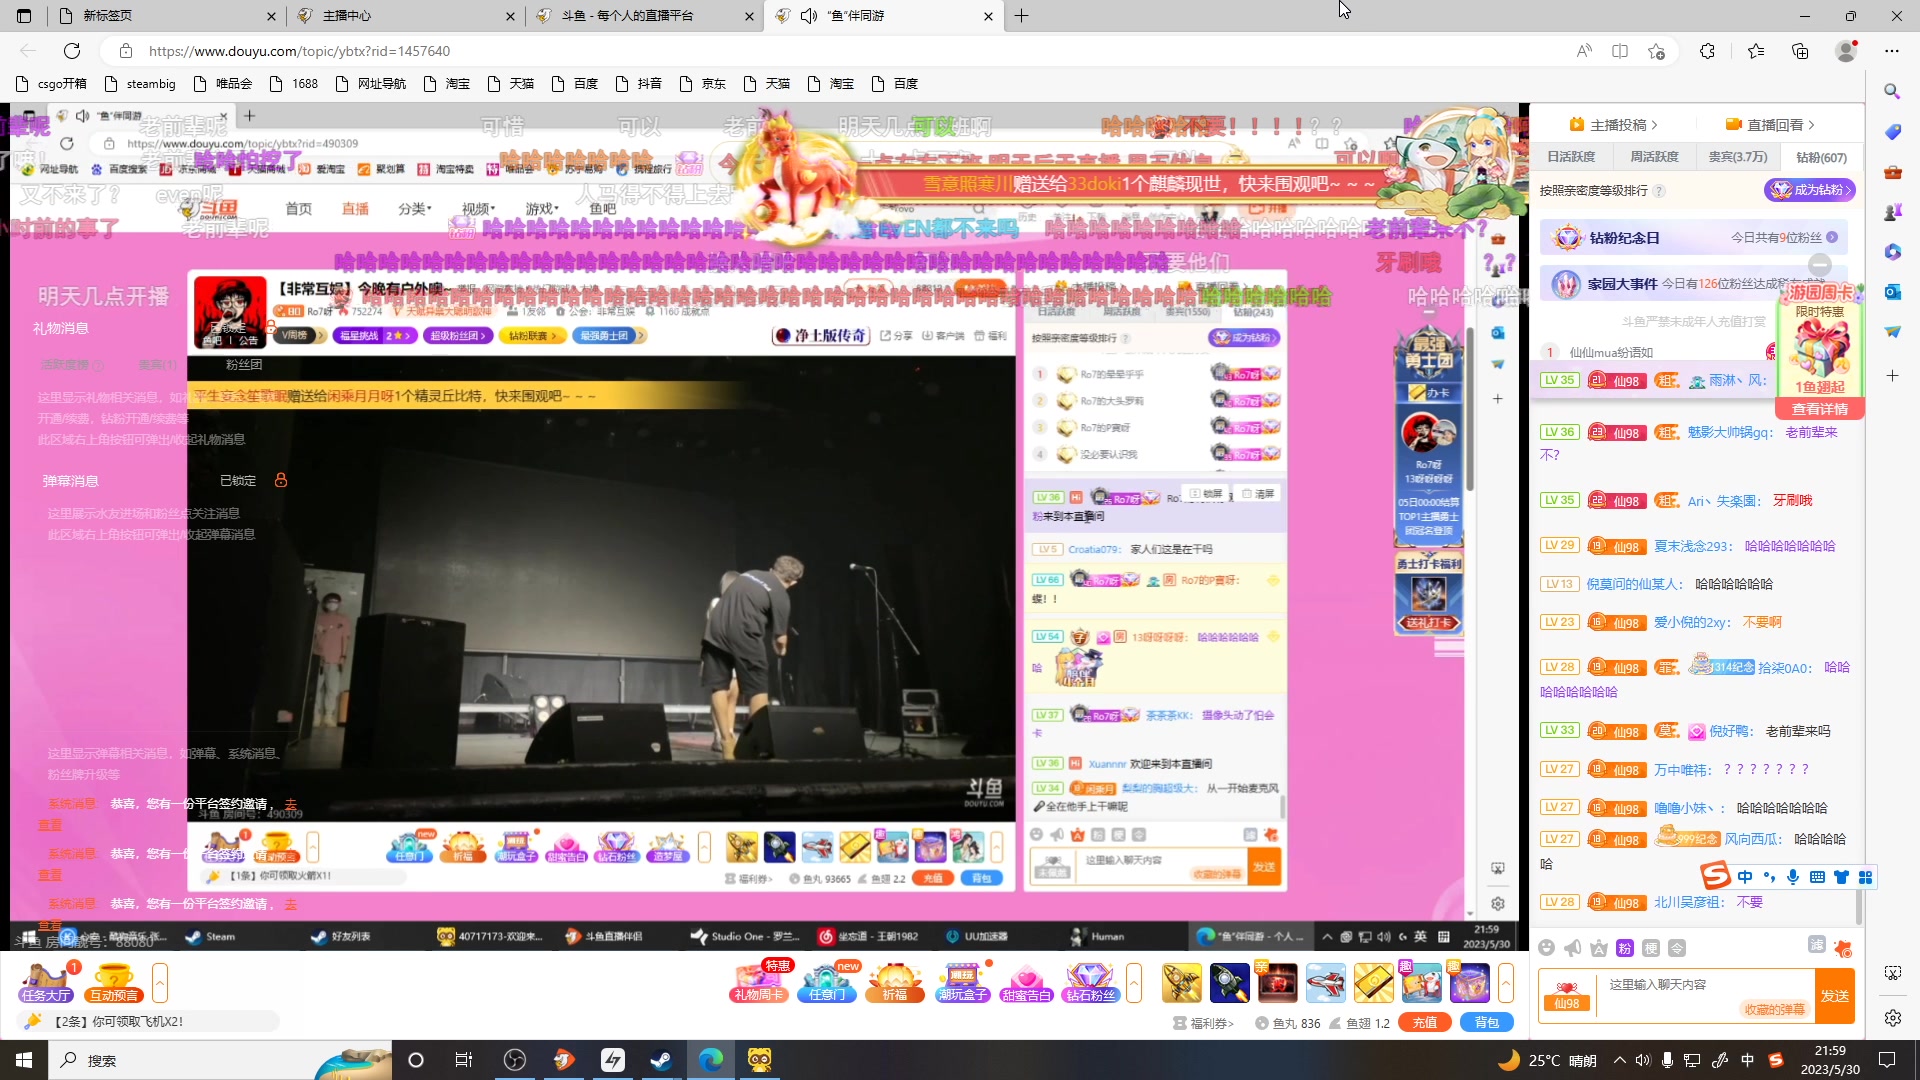
Task: Switch to browser tab 主播中心
Action: (x=404, y=16)
